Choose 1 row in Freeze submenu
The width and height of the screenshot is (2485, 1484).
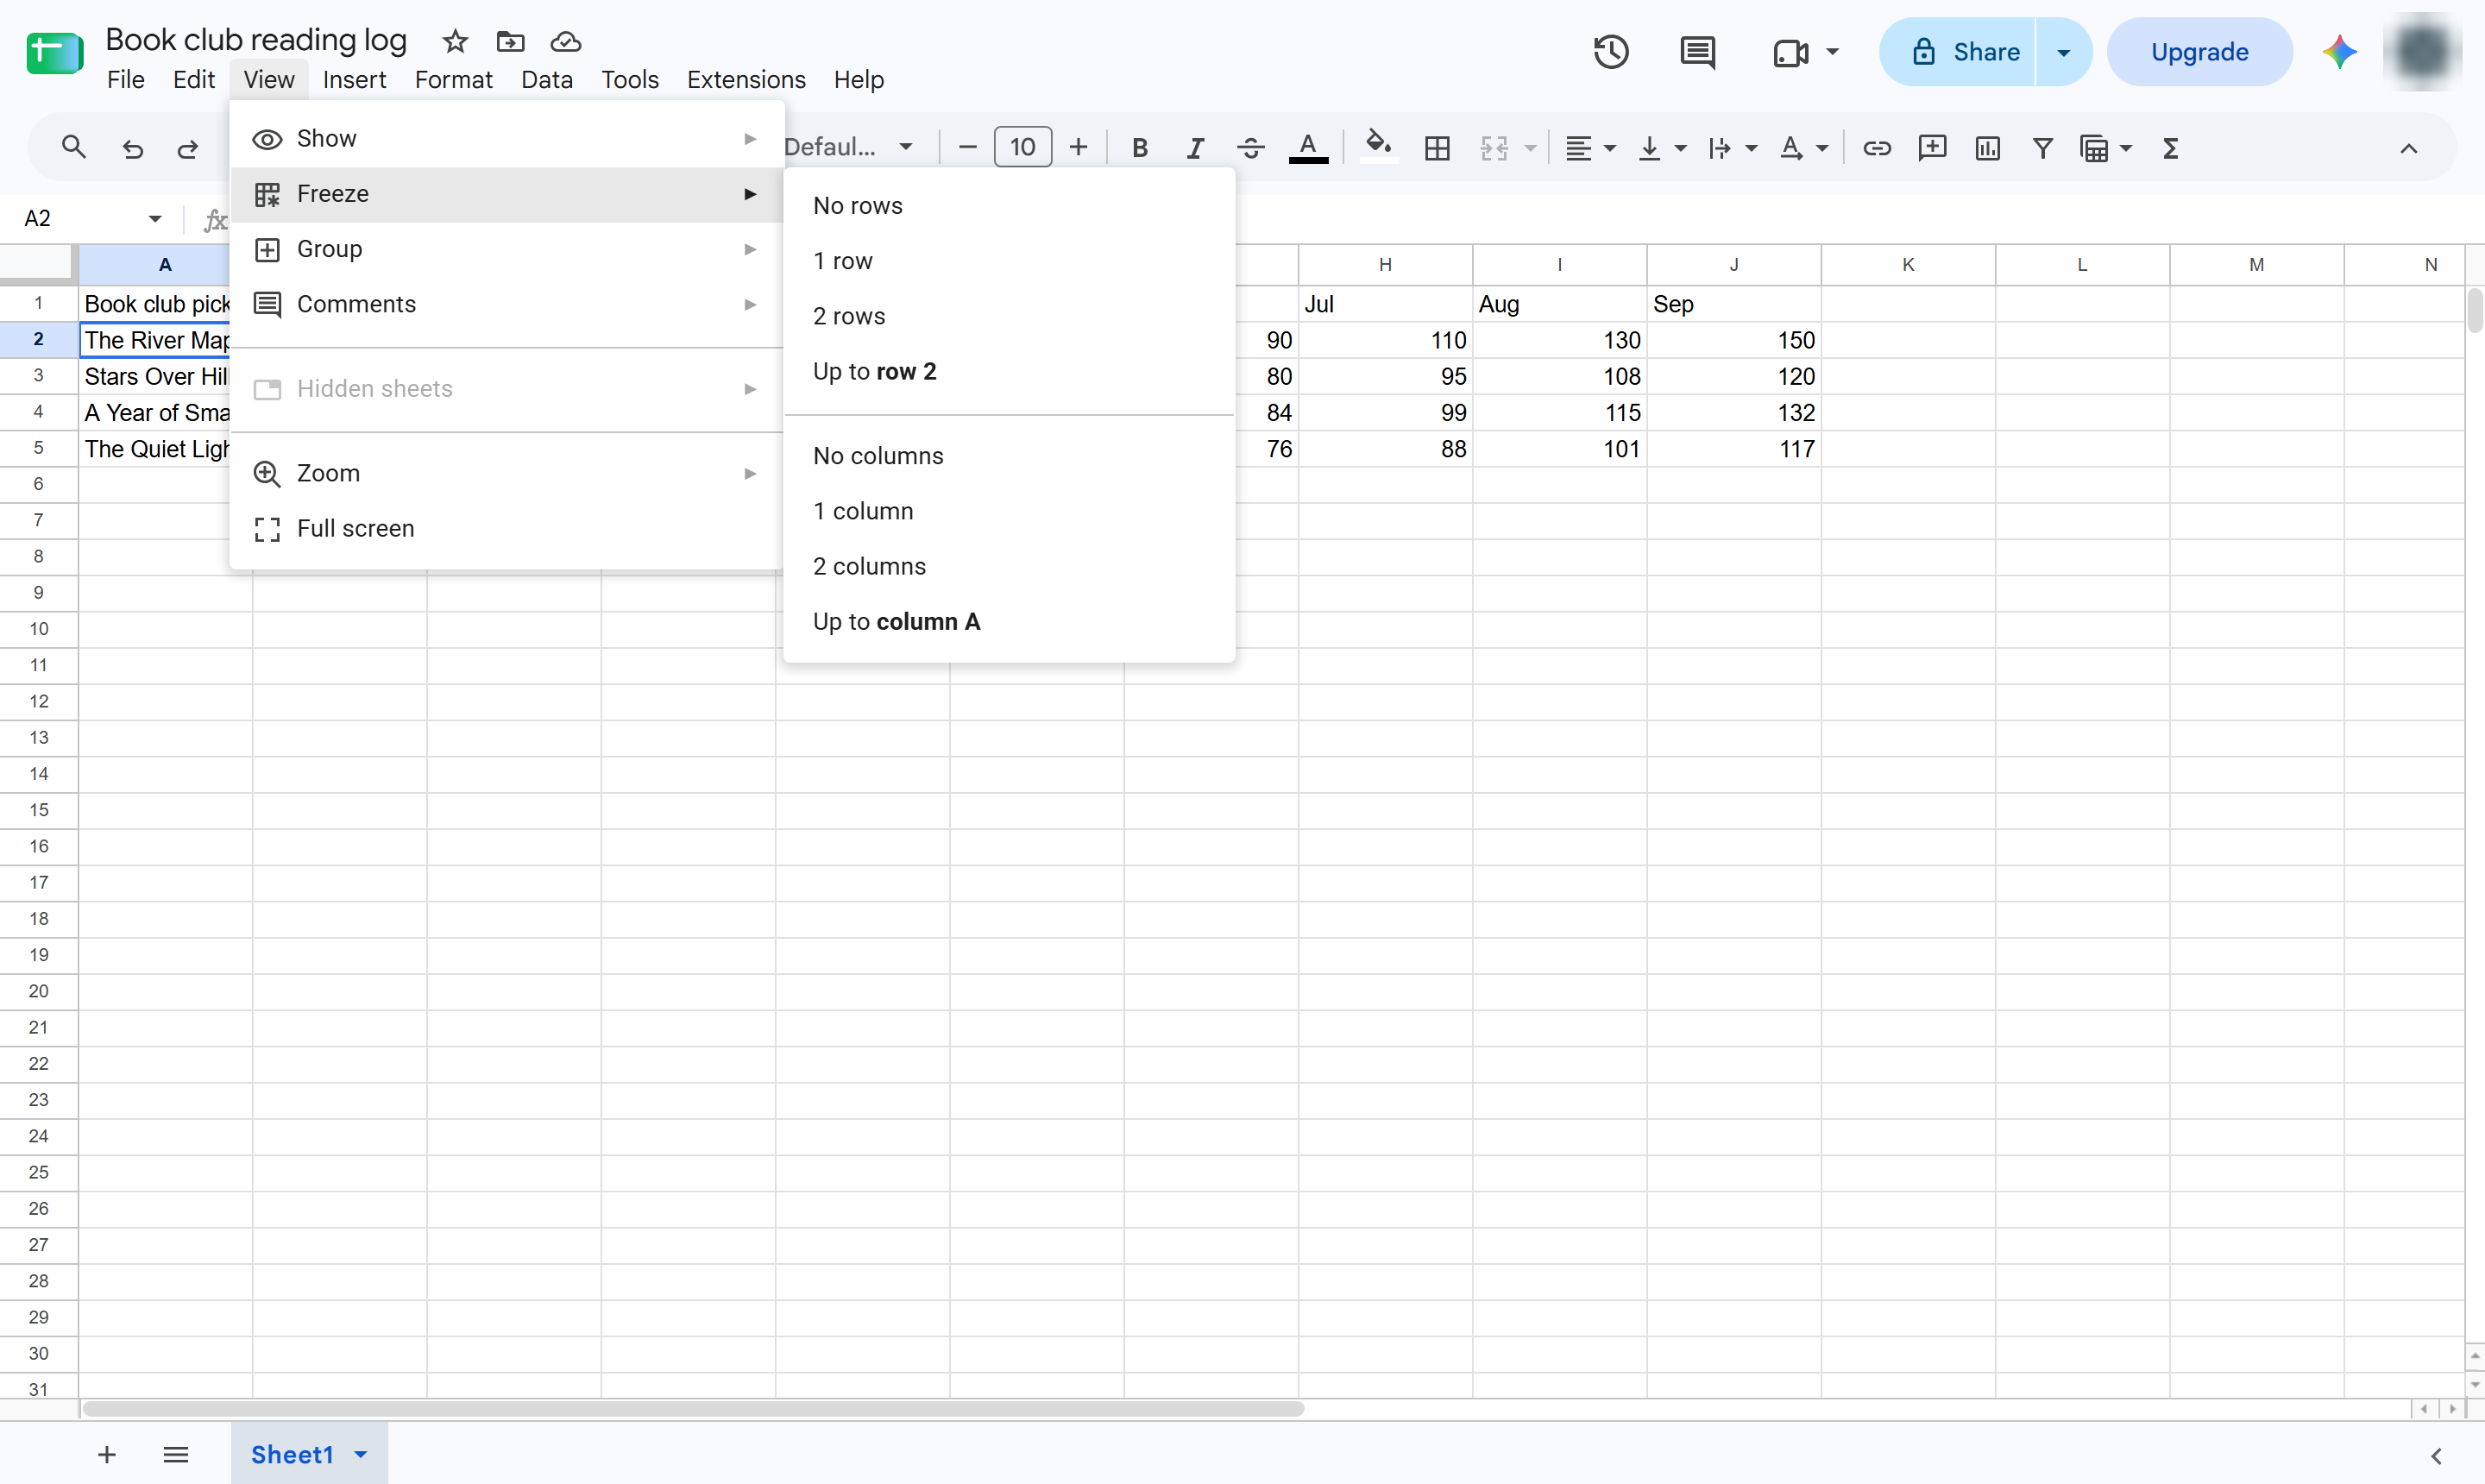pyautogui.click(x=1009, y=261)
